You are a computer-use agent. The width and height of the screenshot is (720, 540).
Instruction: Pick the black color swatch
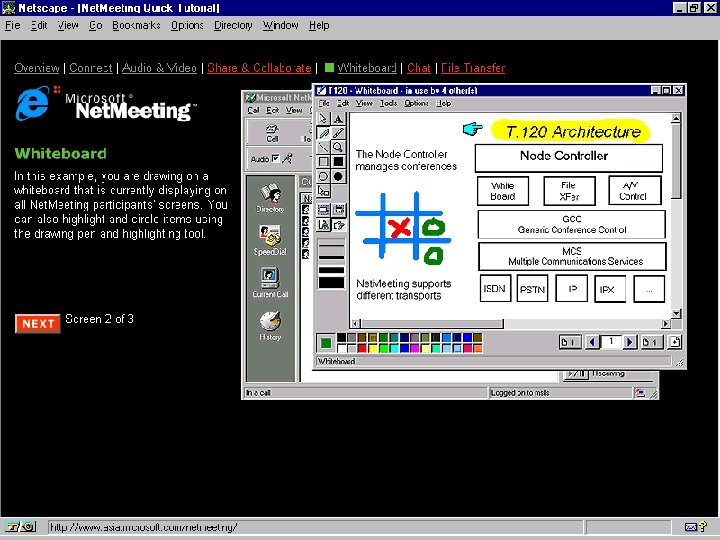341,338
